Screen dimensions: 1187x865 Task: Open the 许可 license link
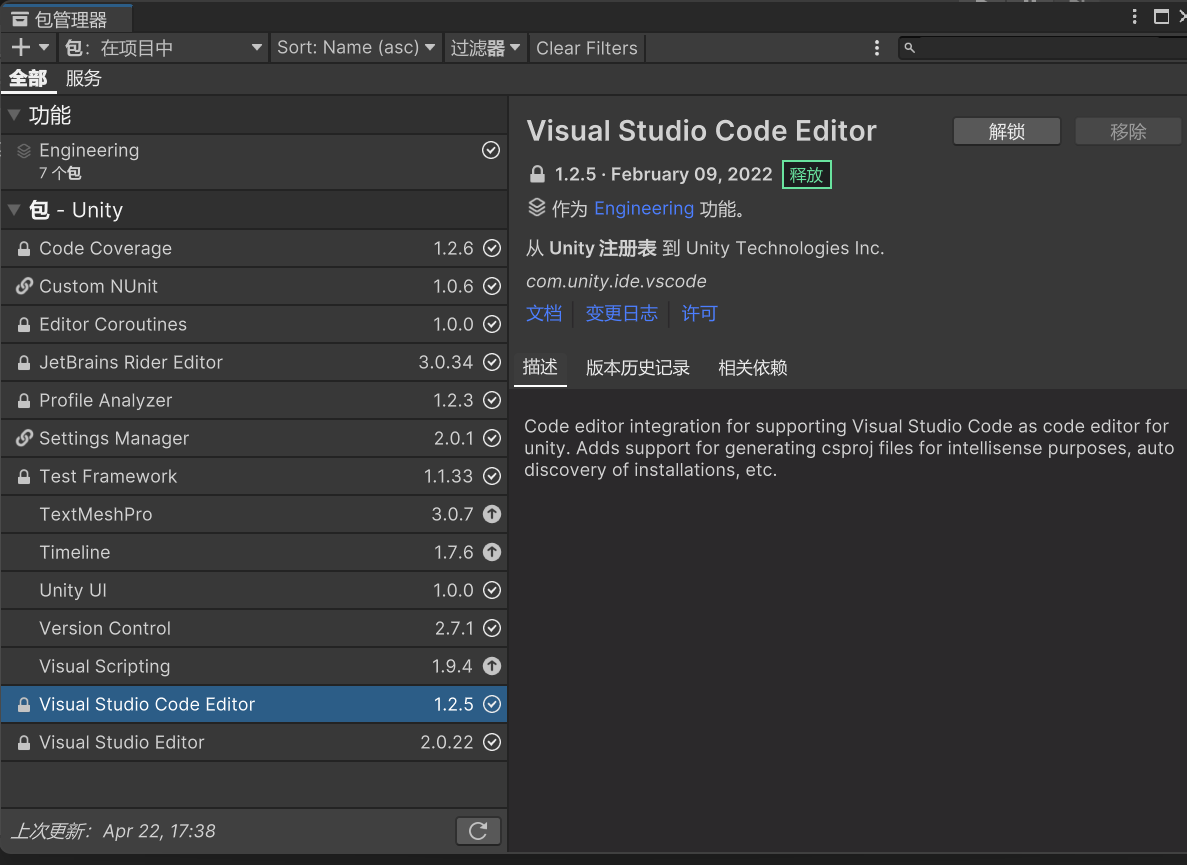click(699, 313)
